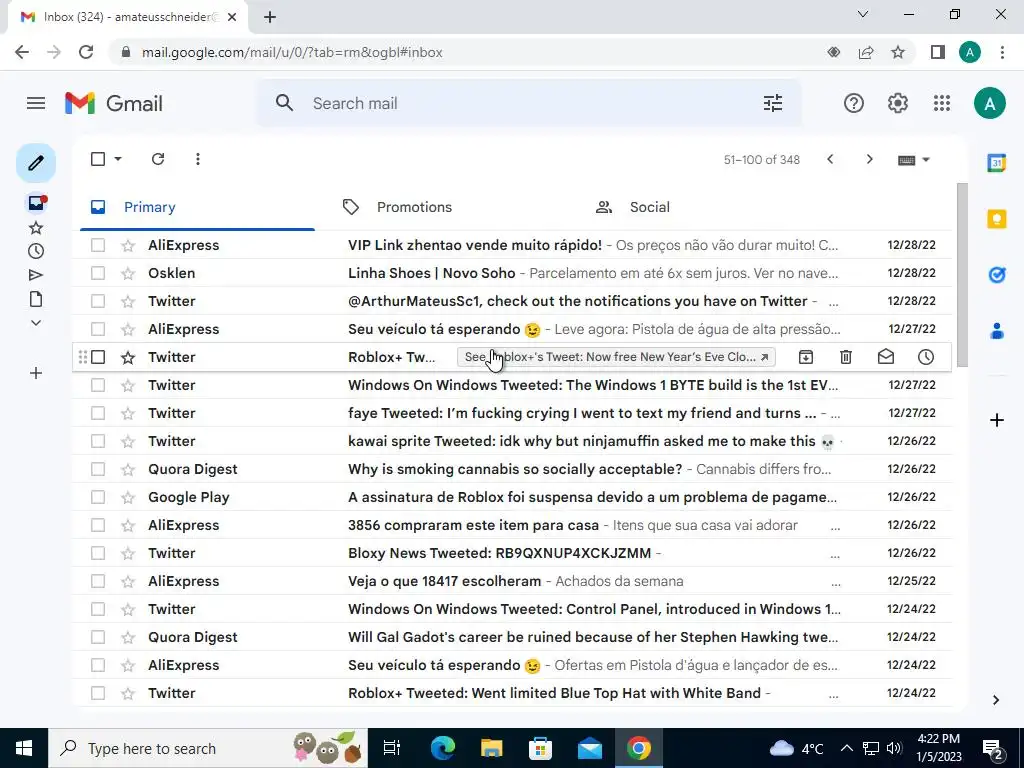Mark hovered Roblox+ email as unread

click(886, 357)
